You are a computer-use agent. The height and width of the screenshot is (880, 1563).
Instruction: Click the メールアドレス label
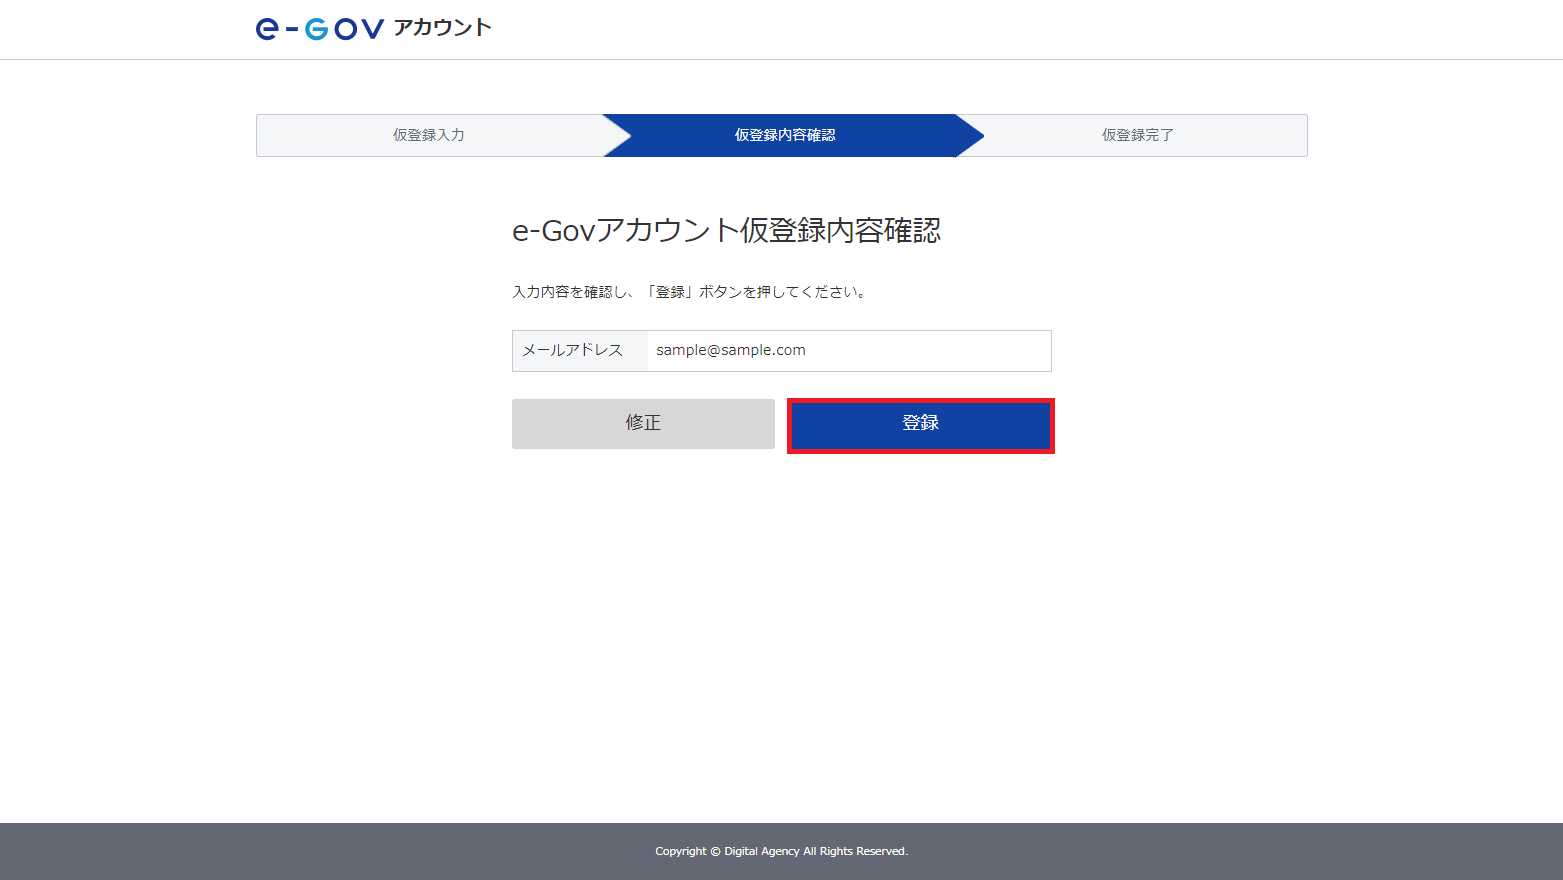[x=573, y=350]
